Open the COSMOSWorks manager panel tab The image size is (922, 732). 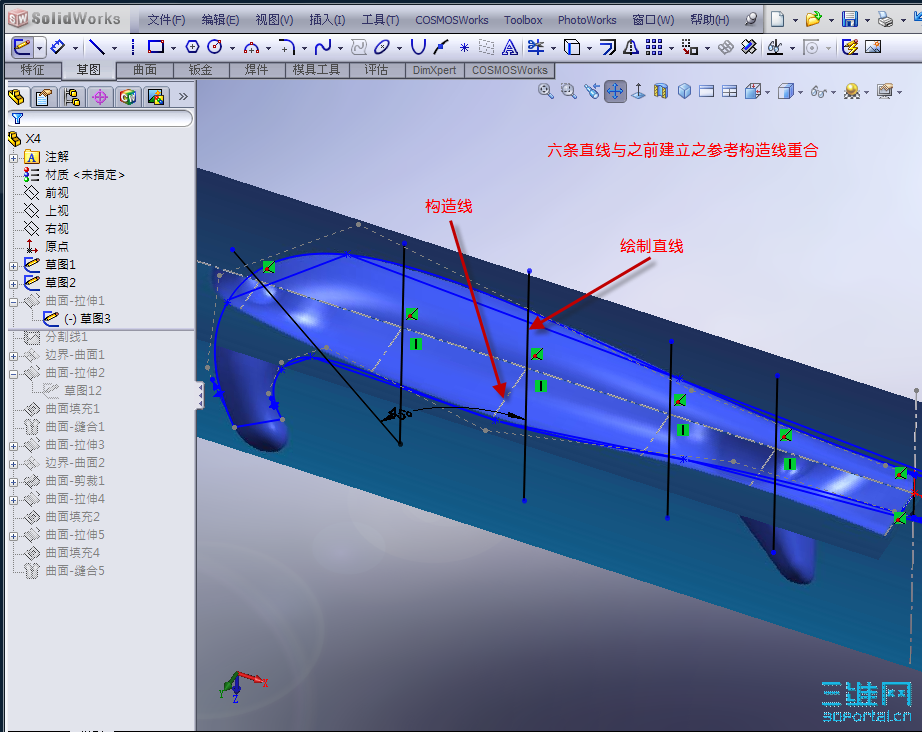coord(128,96)
